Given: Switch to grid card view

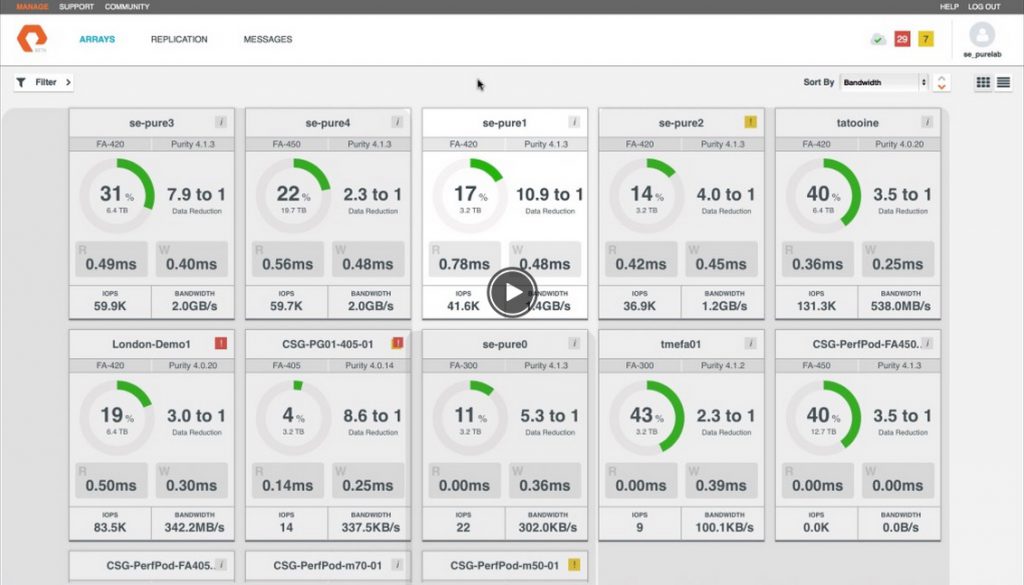Looking at the screenshot, I should tap(983, 82).
